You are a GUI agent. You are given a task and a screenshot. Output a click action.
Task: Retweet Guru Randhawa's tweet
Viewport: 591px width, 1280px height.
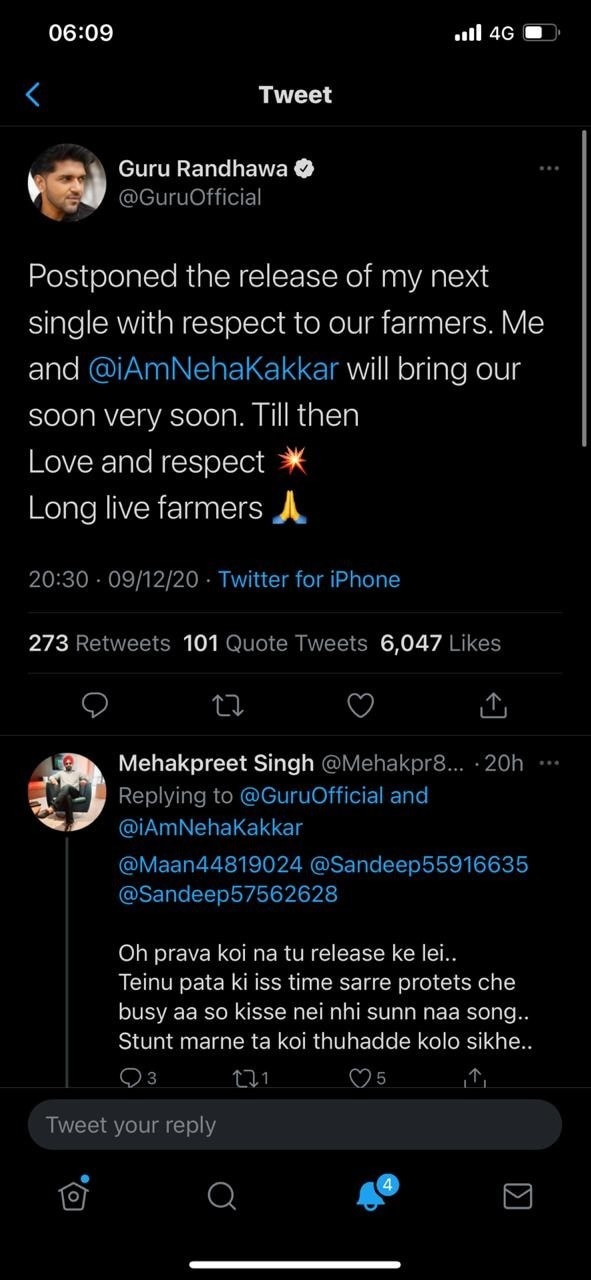227,706
